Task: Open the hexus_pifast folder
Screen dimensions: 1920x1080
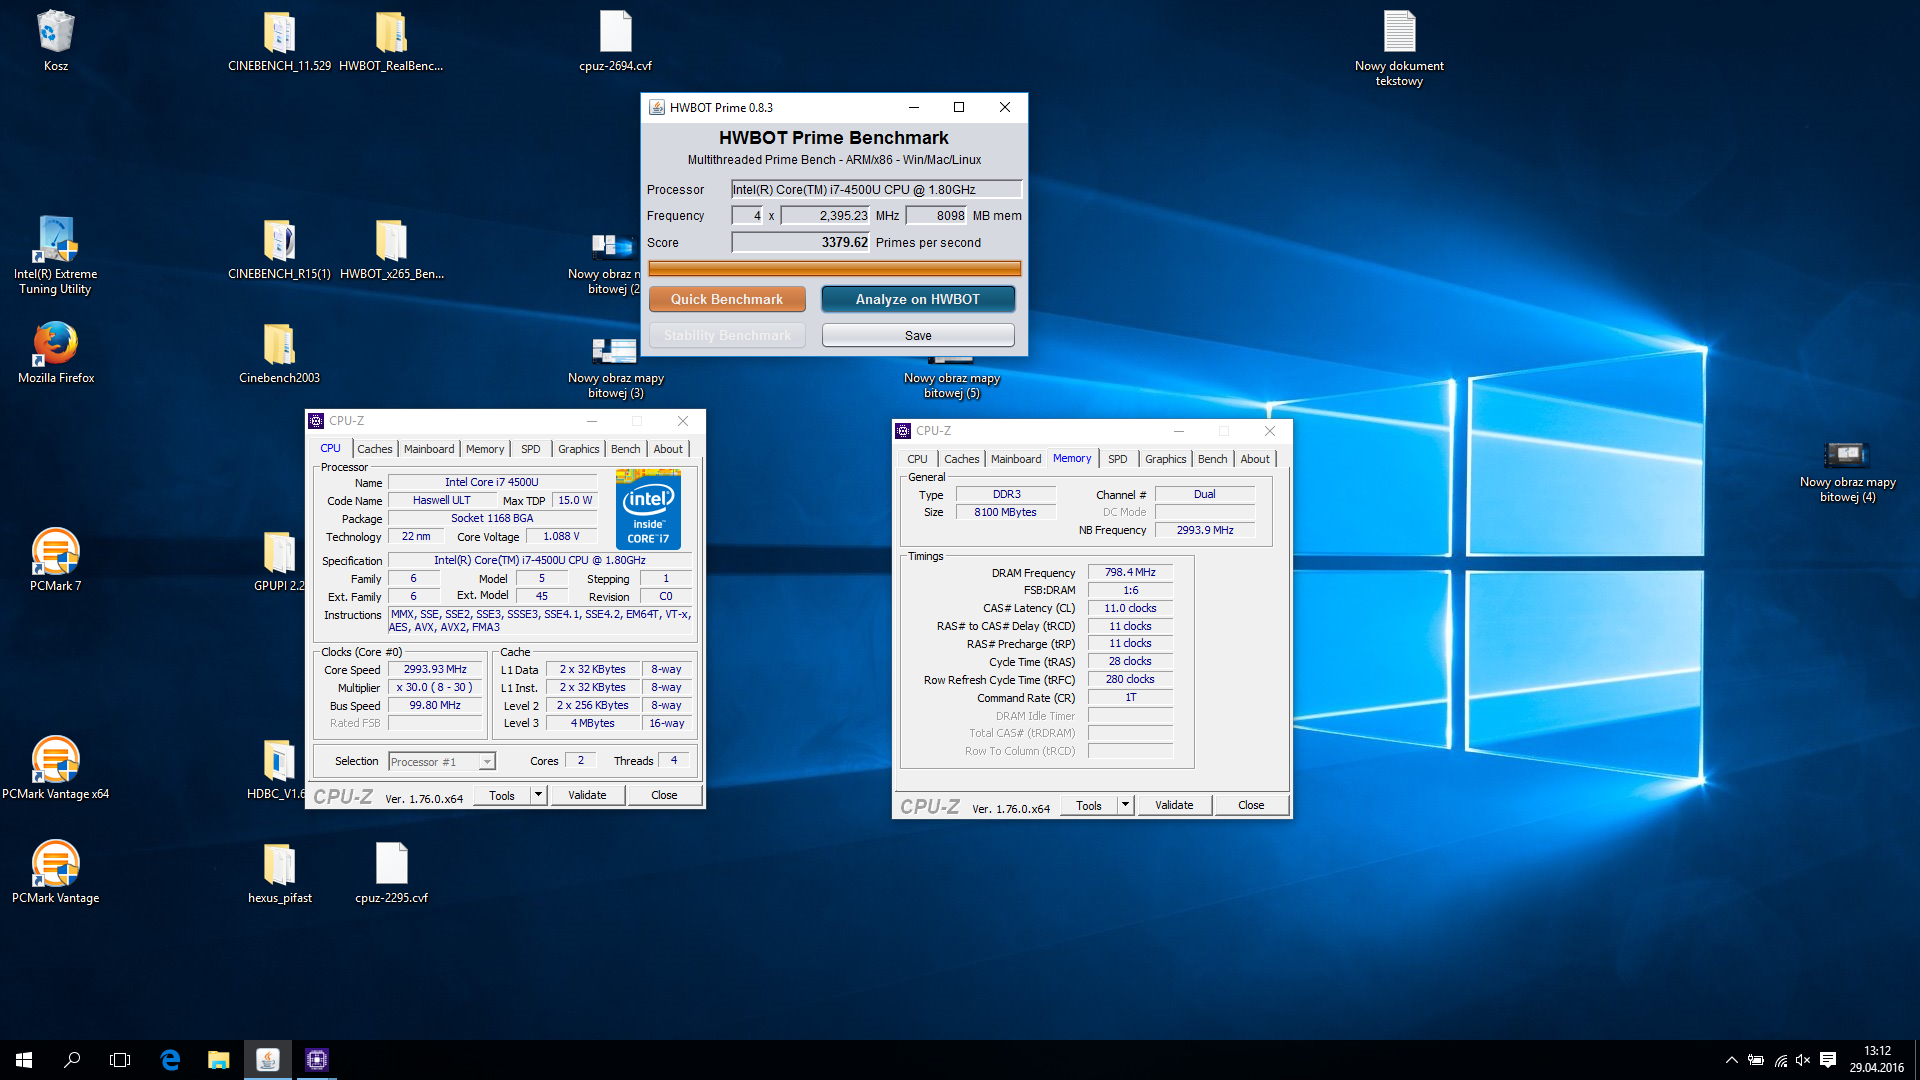Action: (x=279, y=872)
